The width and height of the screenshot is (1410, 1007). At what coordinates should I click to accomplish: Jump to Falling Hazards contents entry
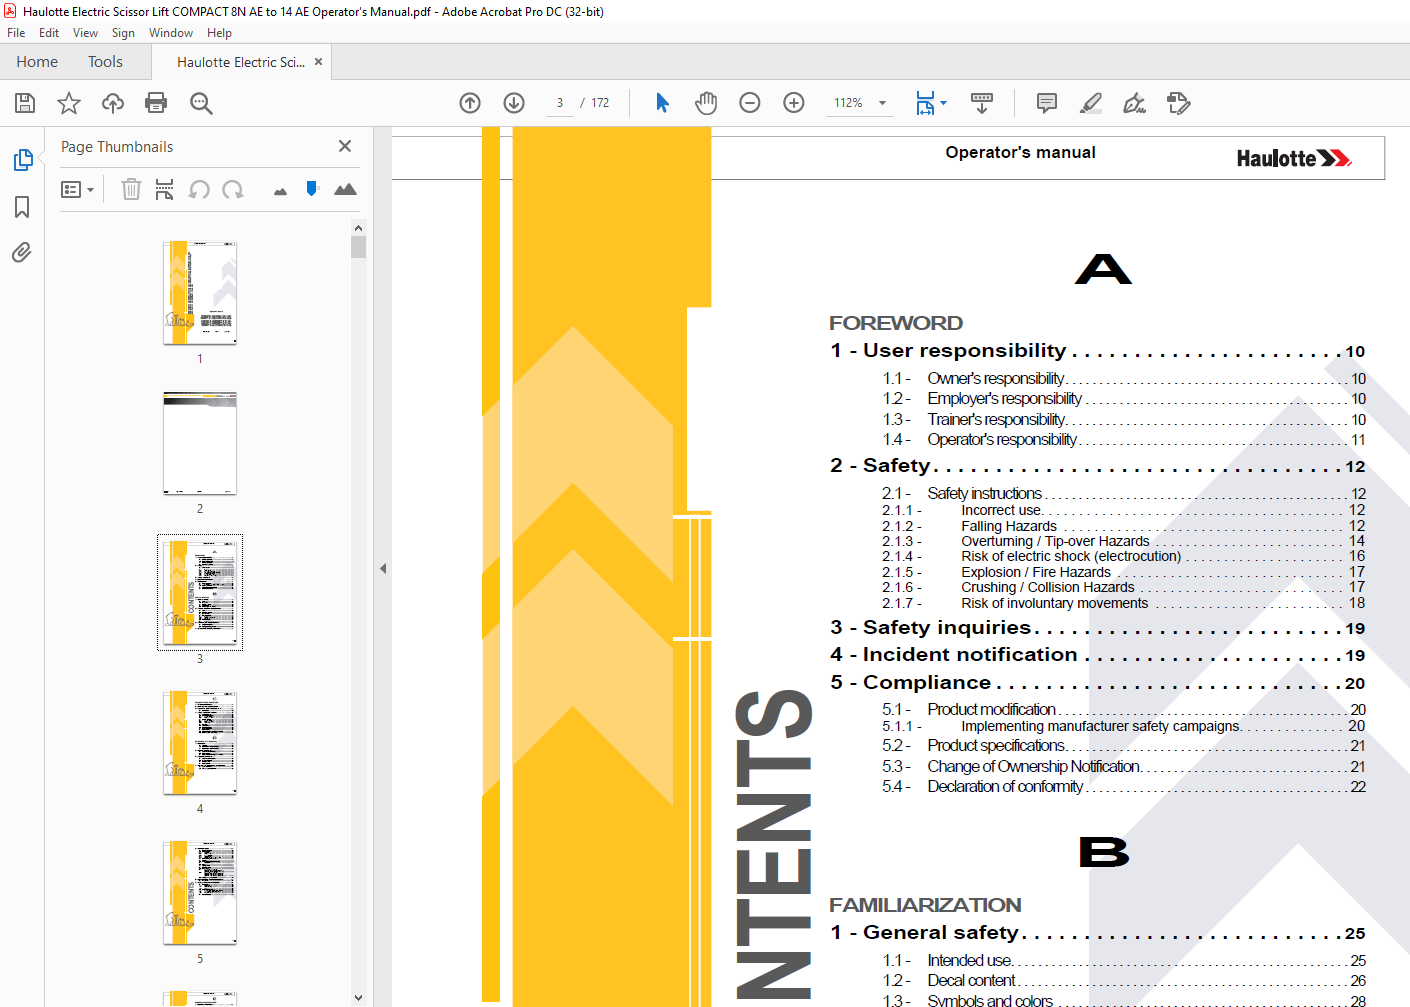tap(1124, 526)
